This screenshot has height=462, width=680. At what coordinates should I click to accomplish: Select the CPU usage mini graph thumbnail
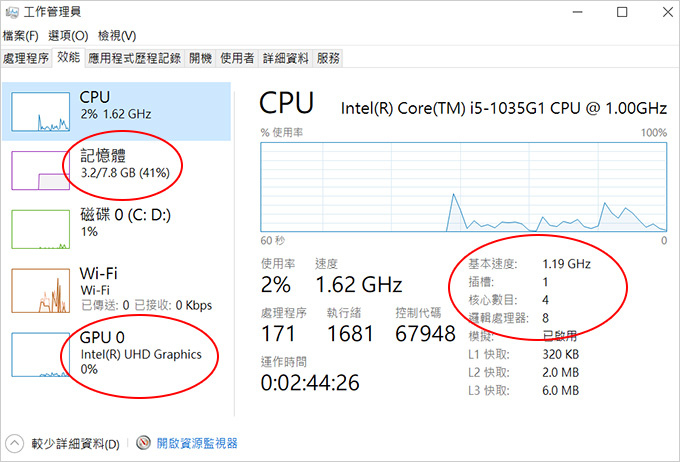pos(40,111)
